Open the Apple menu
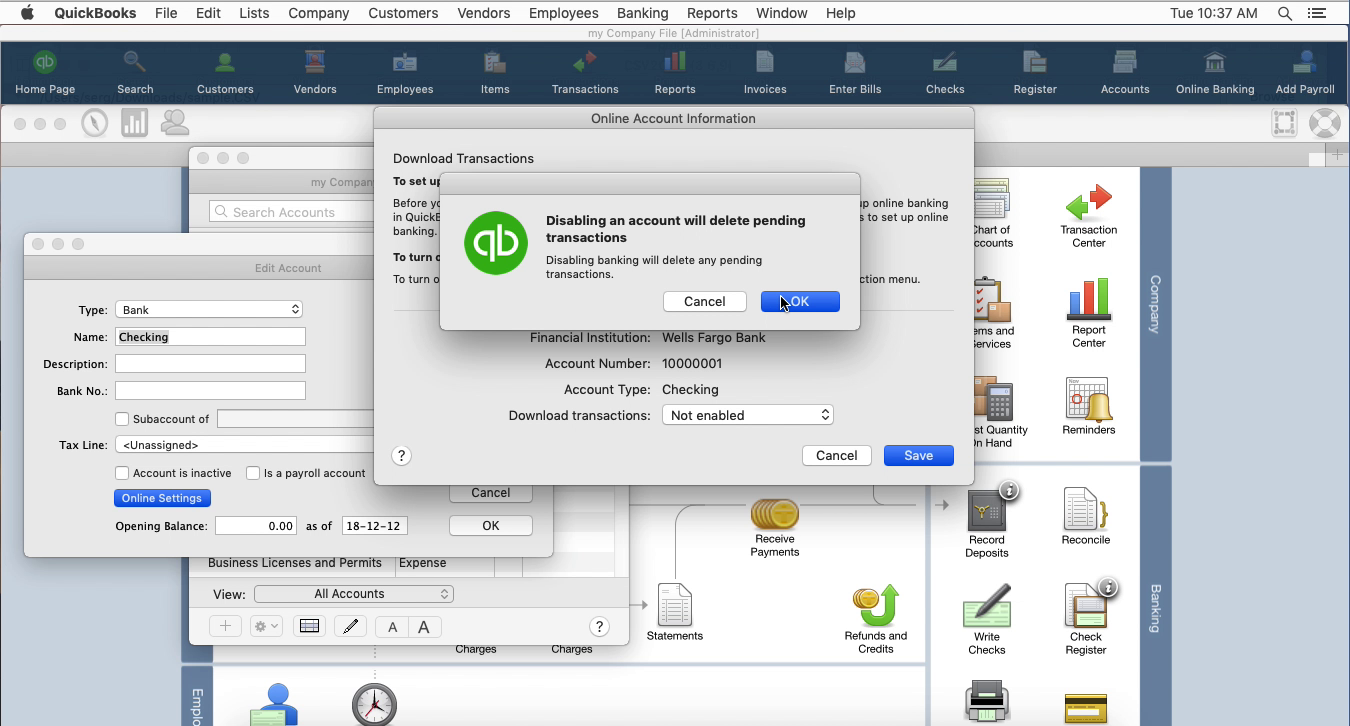This screenshot has width=1350, height=726. (x=27, y=13)
